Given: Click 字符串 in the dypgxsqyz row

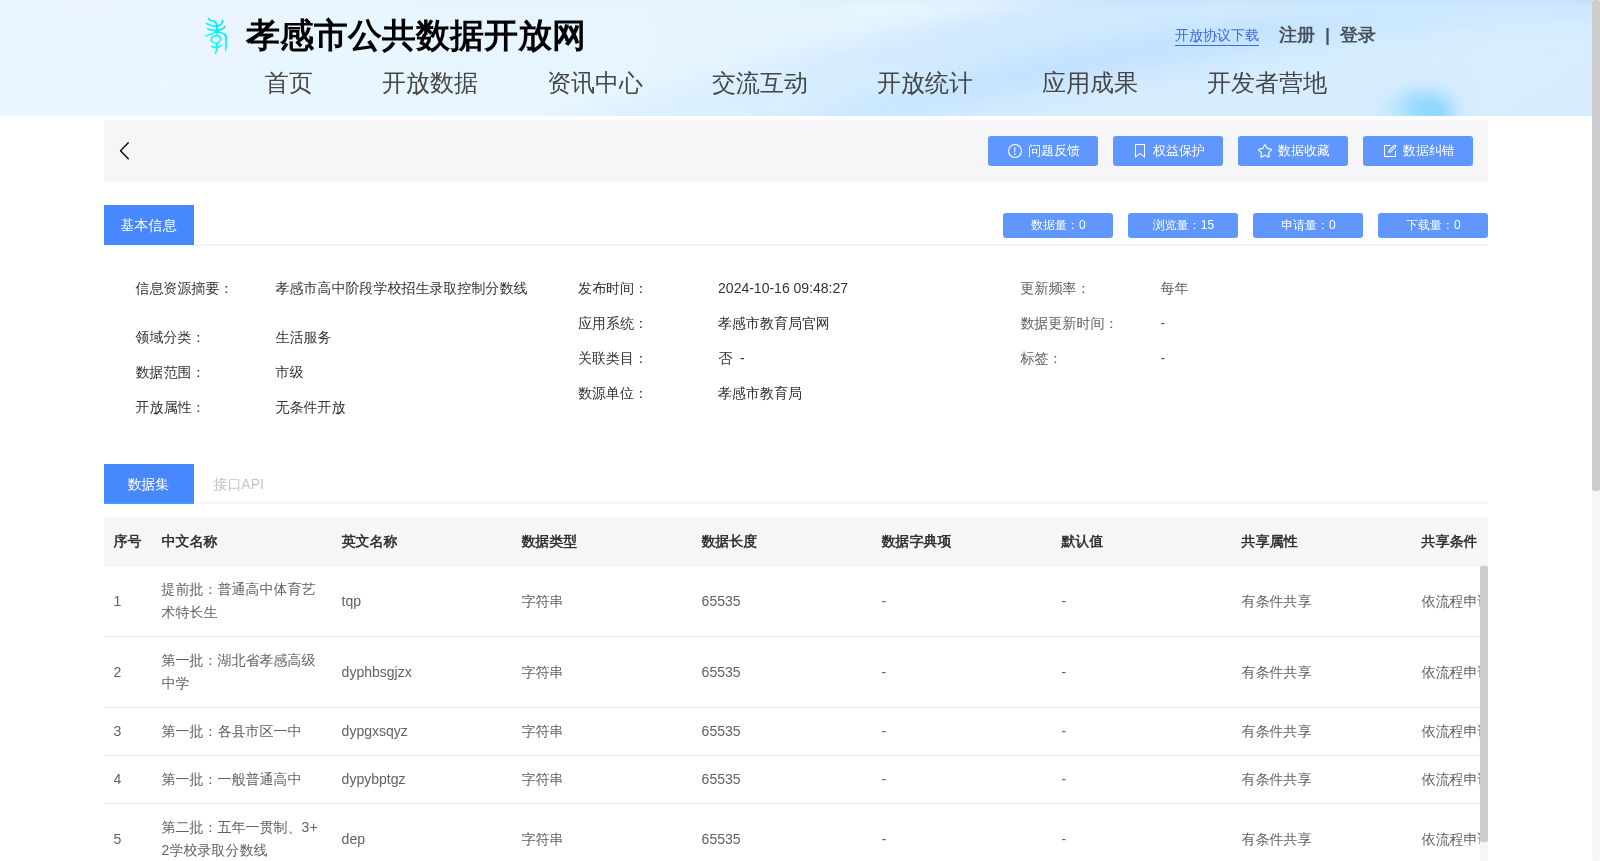Looking at the screenshot, I should [542, 731].
